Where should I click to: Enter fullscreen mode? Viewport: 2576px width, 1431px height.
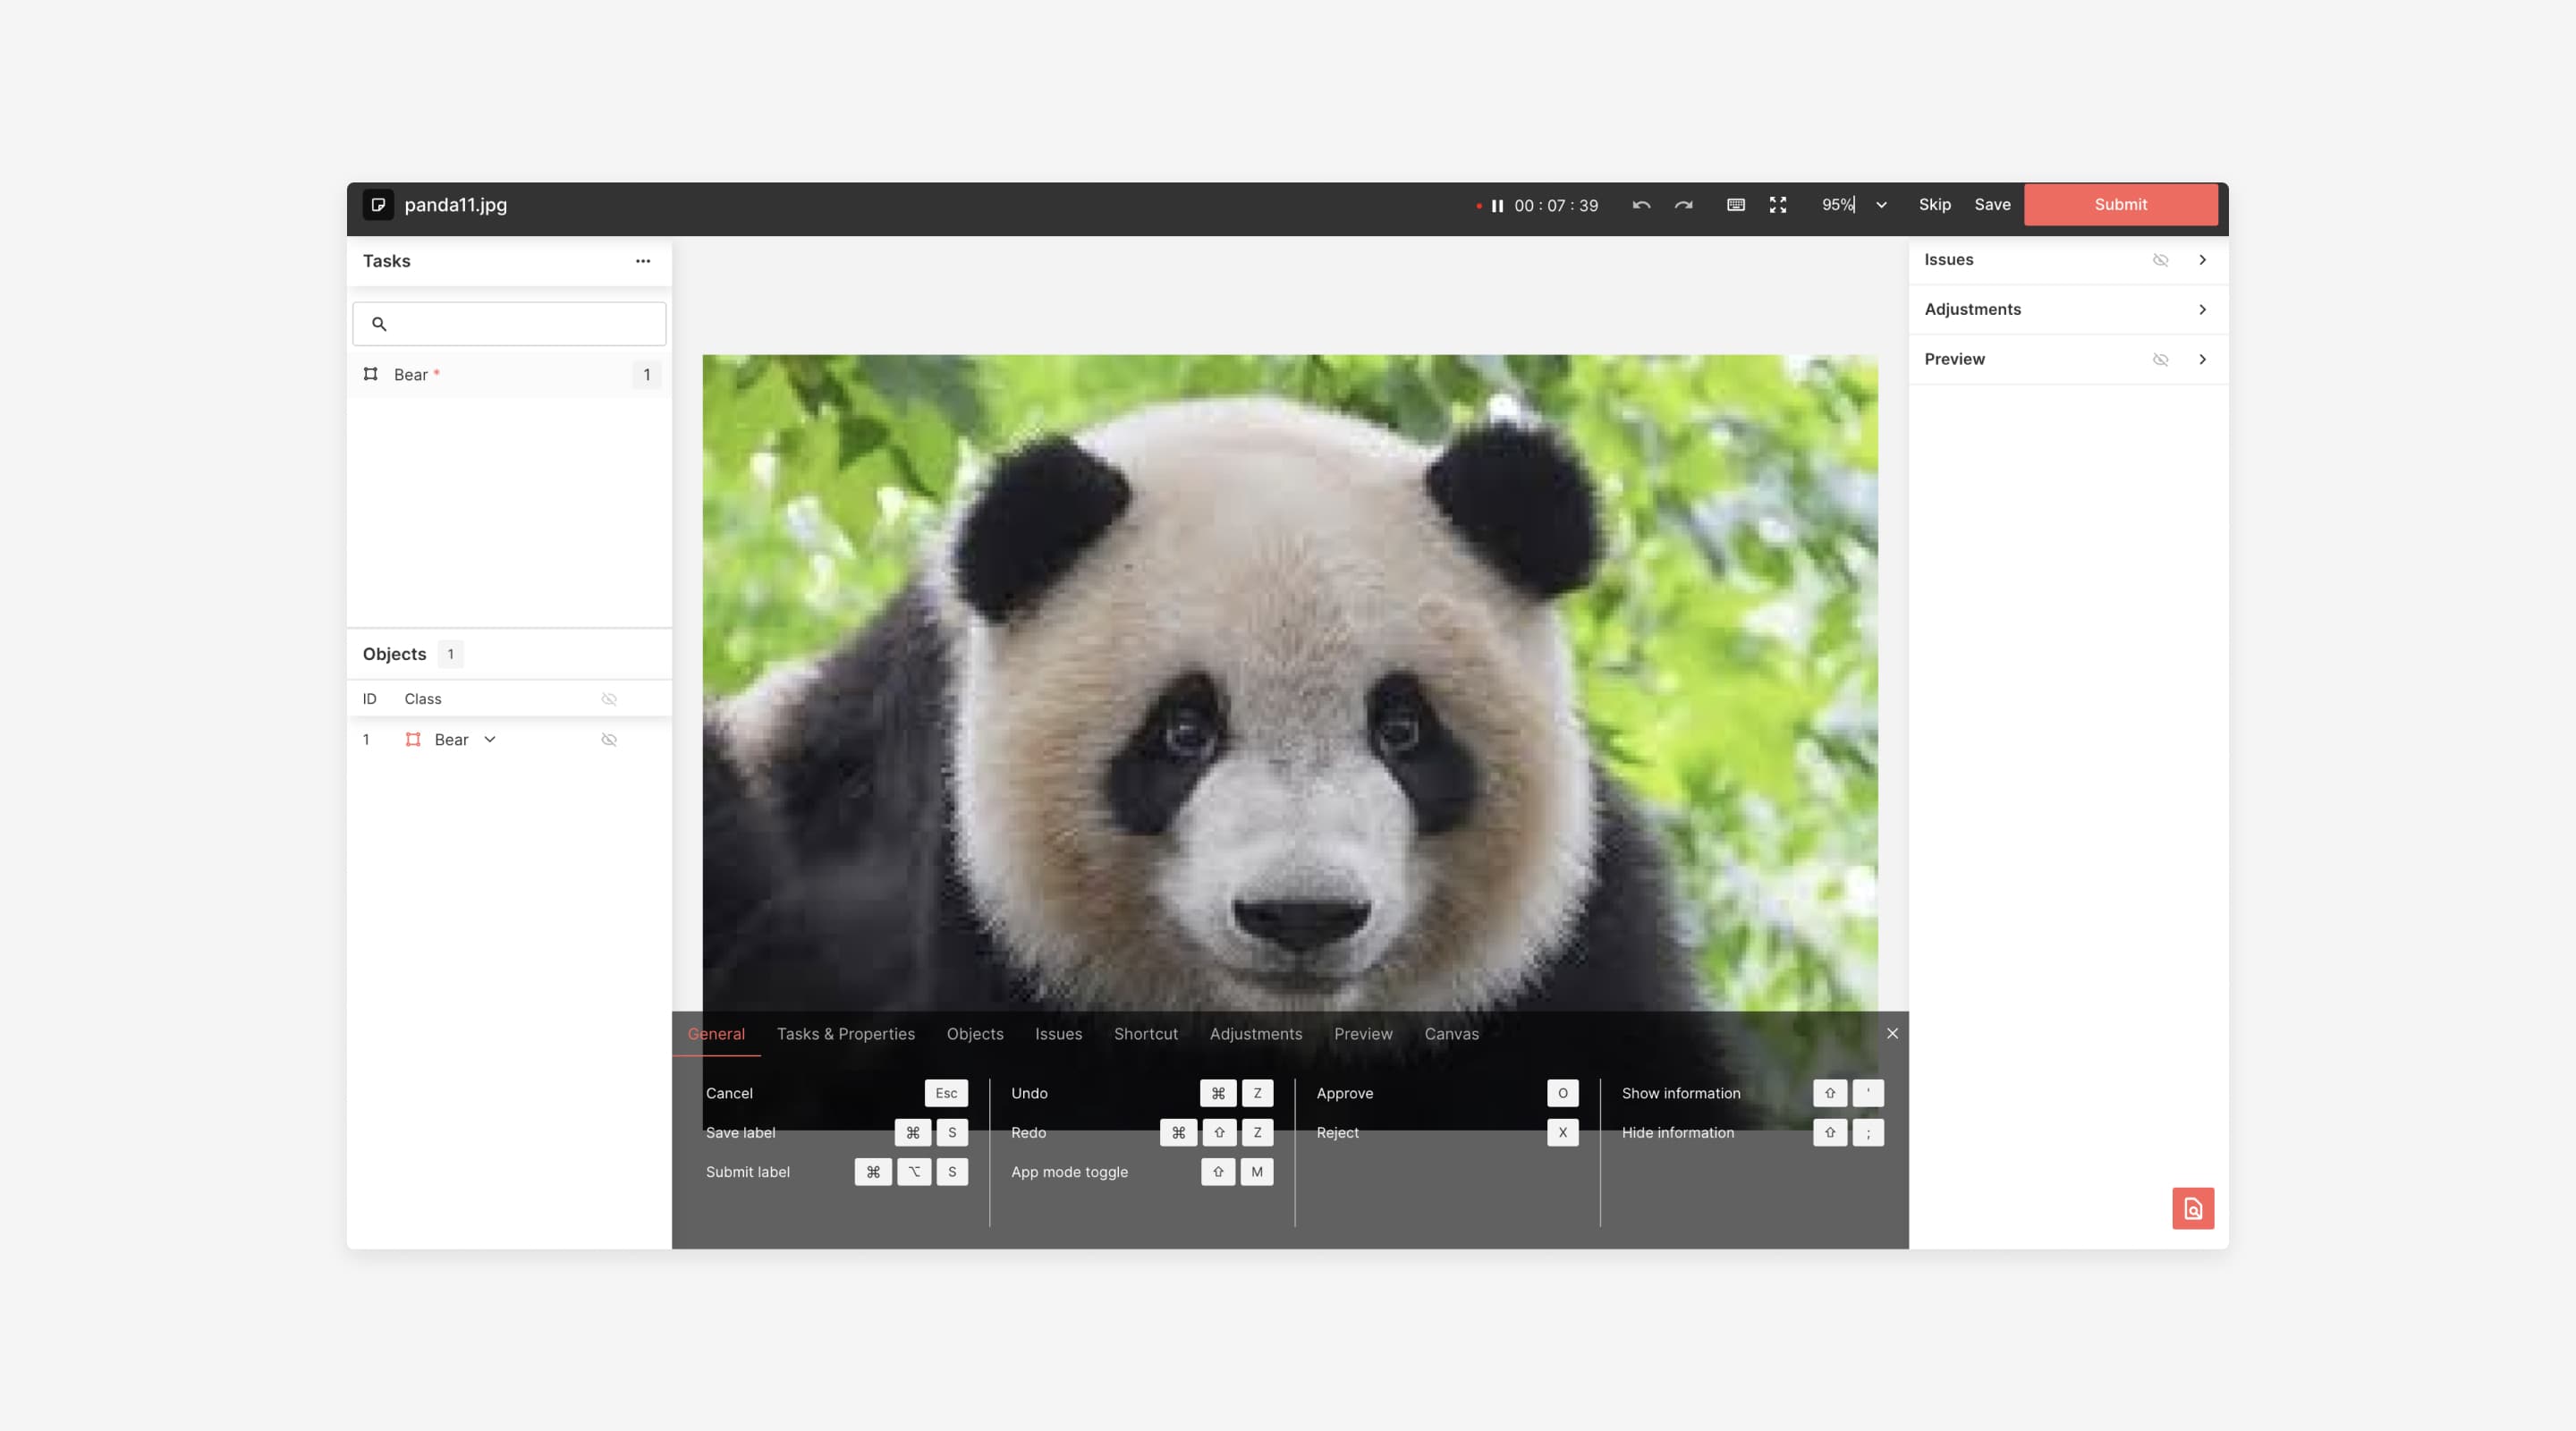(1778, 205)
